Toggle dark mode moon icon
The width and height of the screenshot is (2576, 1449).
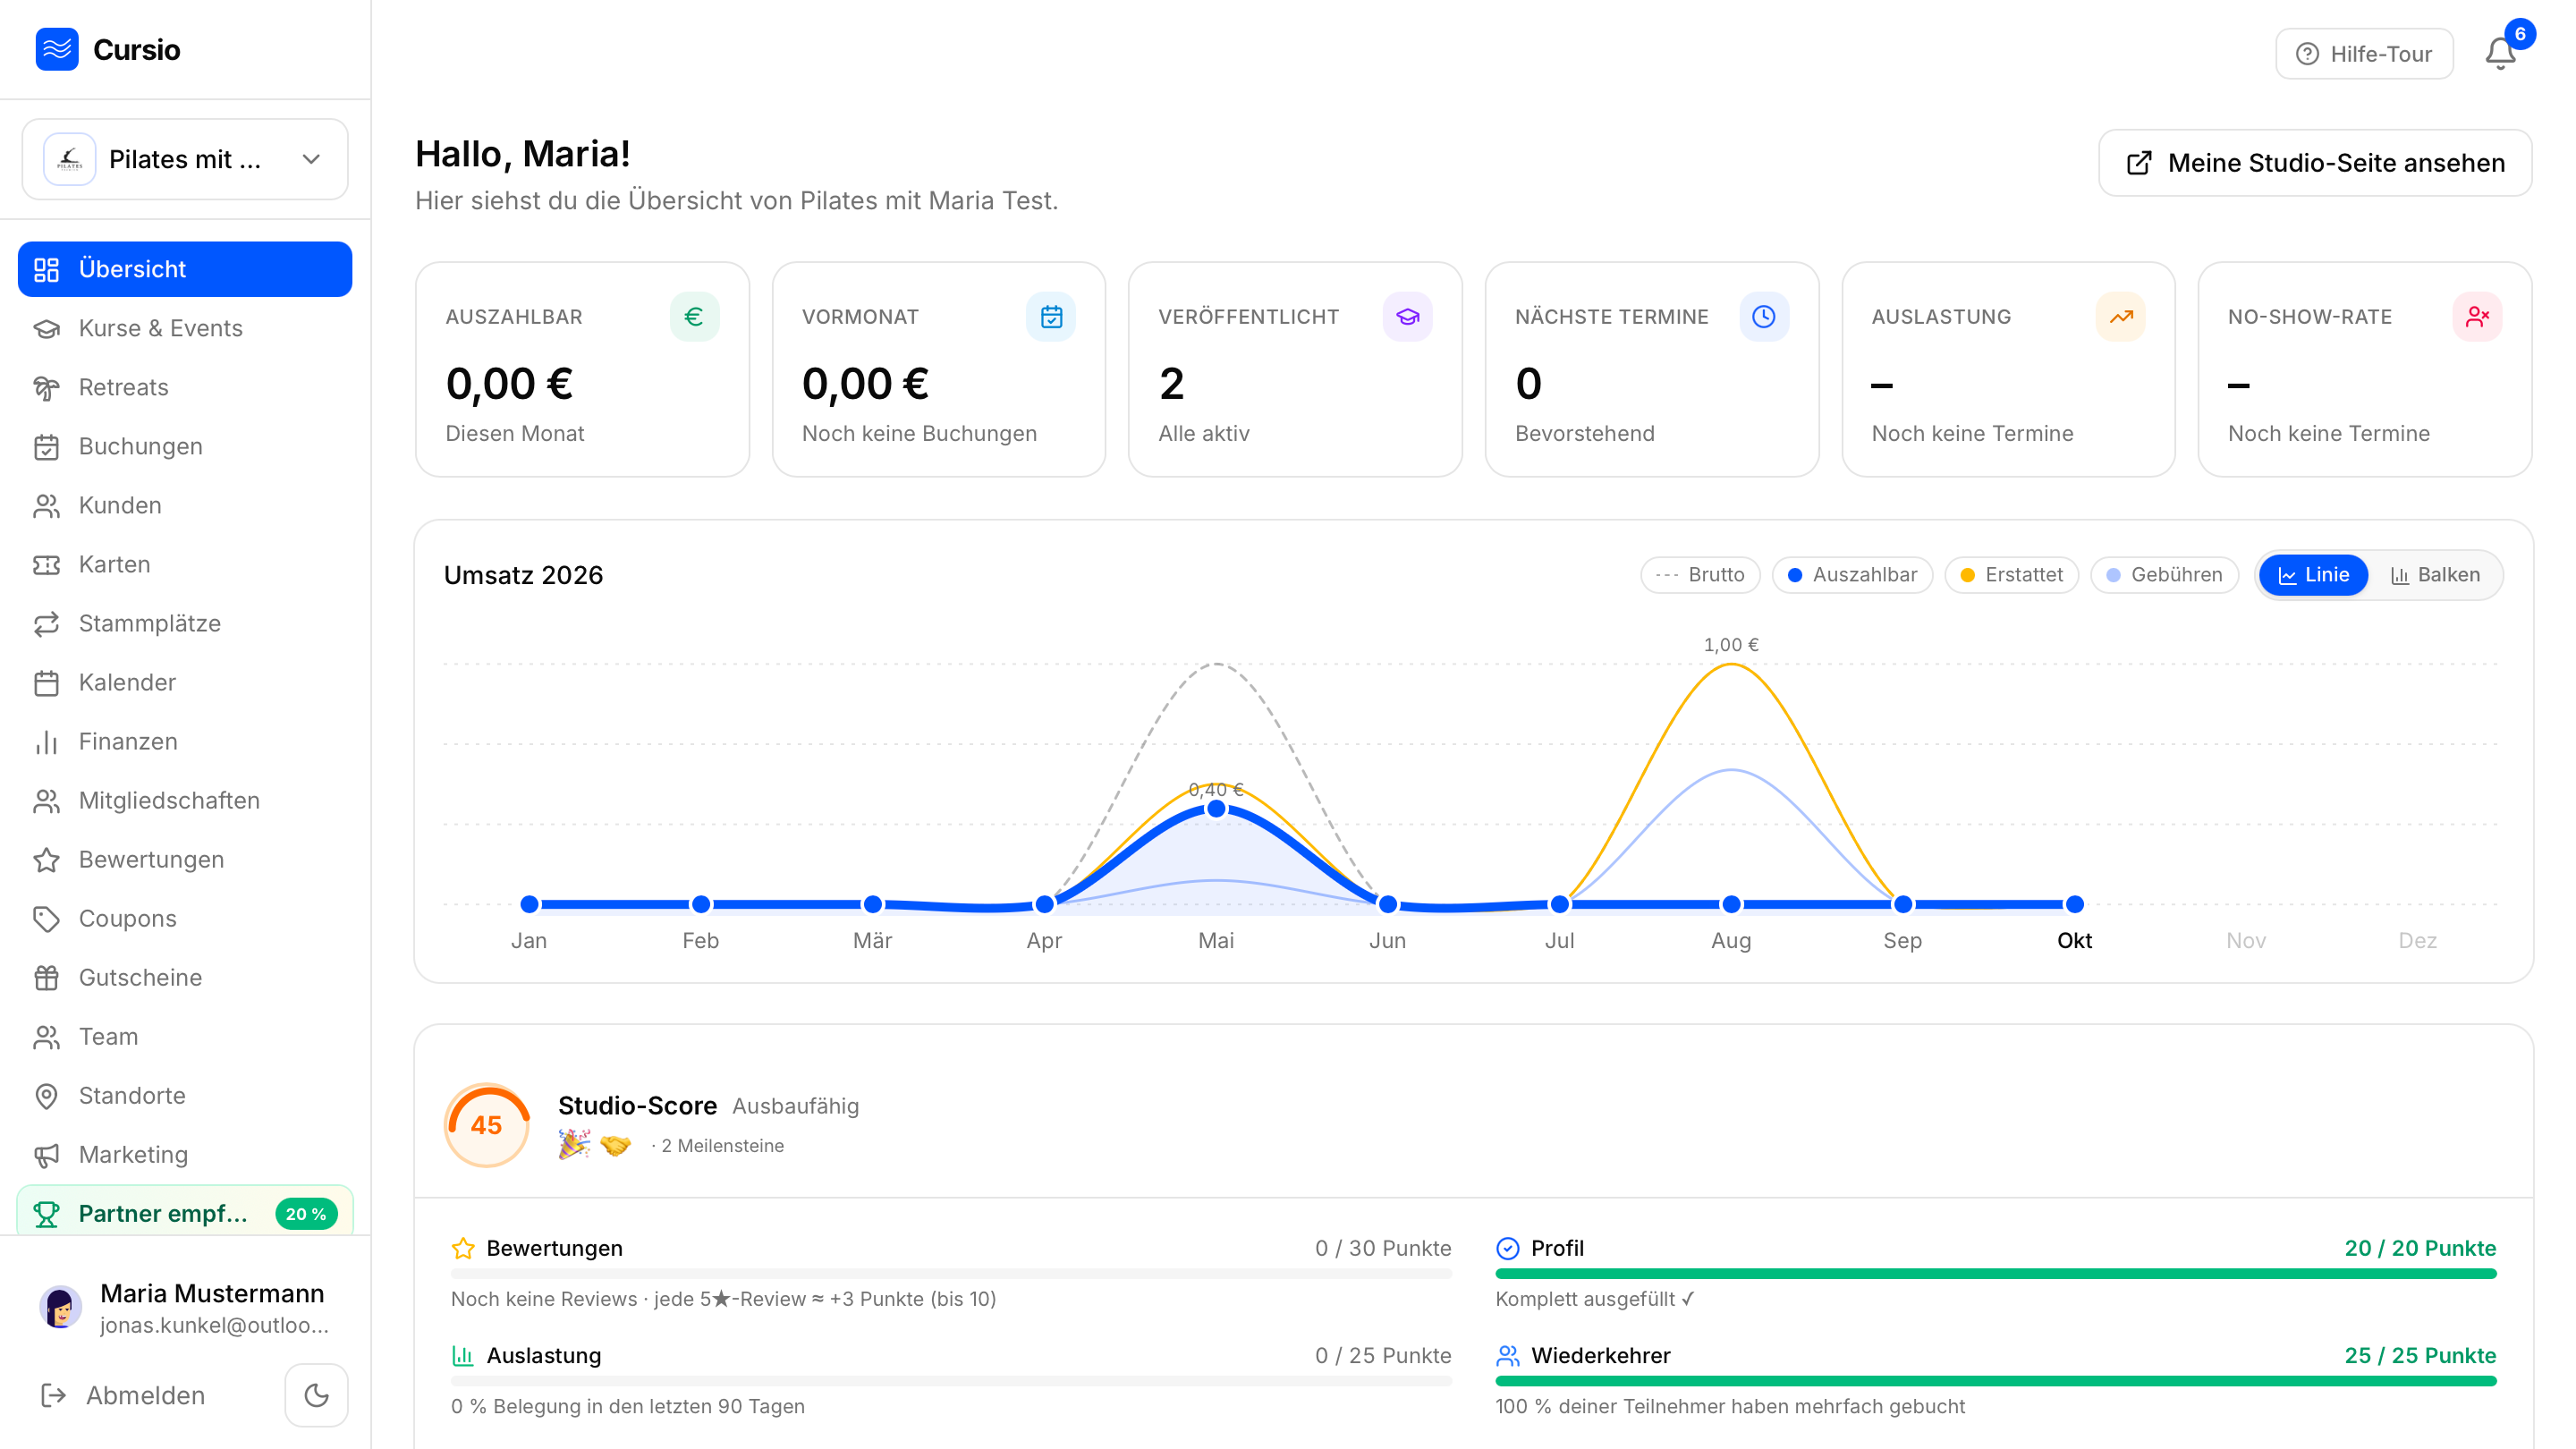[x=316, y=1395]
